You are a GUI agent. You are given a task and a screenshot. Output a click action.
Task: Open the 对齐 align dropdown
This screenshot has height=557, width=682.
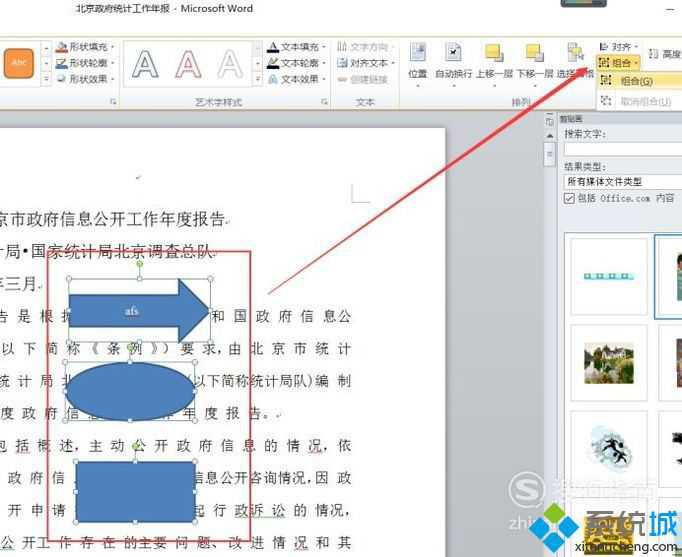pyautogui.click(x=618, y=47)
